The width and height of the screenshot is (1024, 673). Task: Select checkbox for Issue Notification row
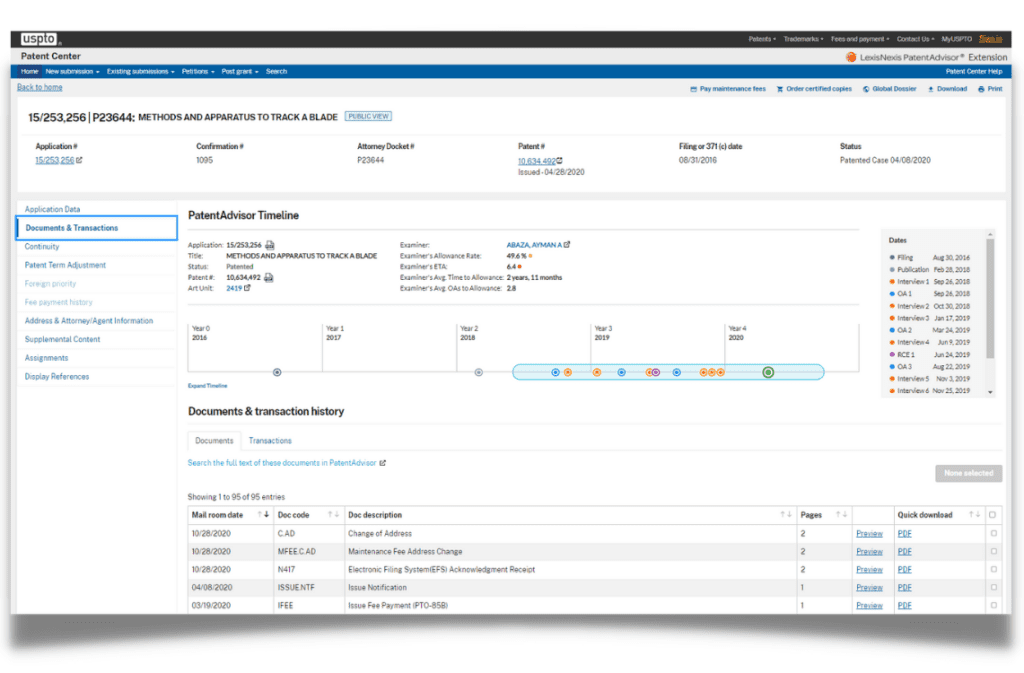point(992,588)
